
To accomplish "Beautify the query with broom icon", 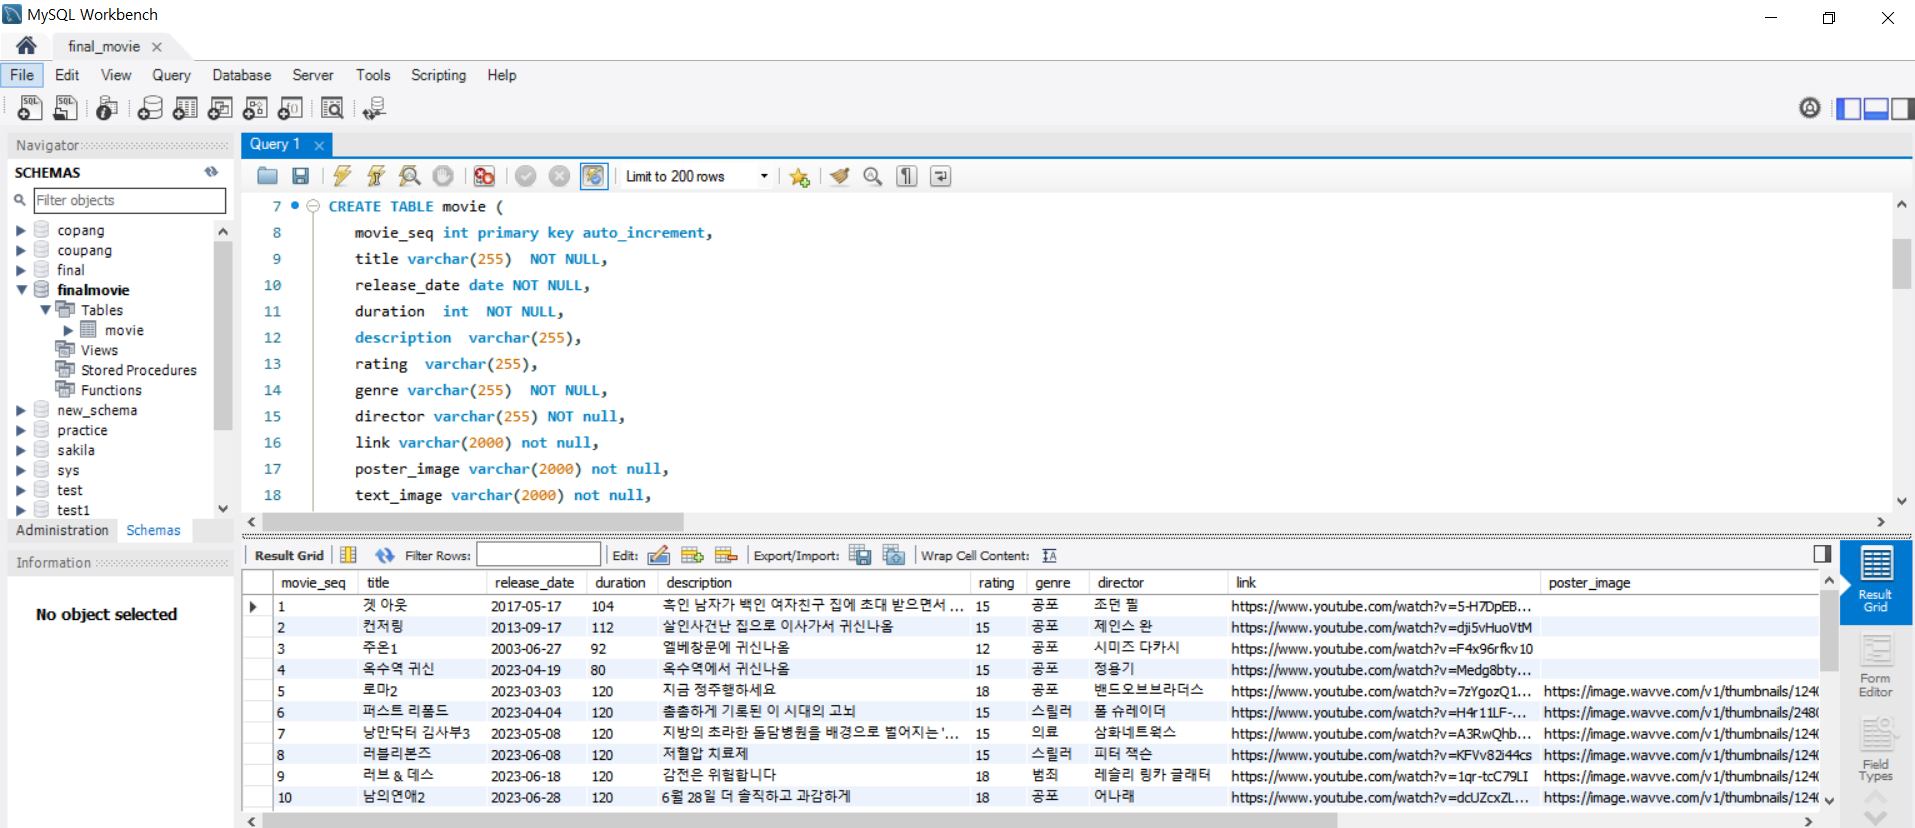I will click(840, 176).
